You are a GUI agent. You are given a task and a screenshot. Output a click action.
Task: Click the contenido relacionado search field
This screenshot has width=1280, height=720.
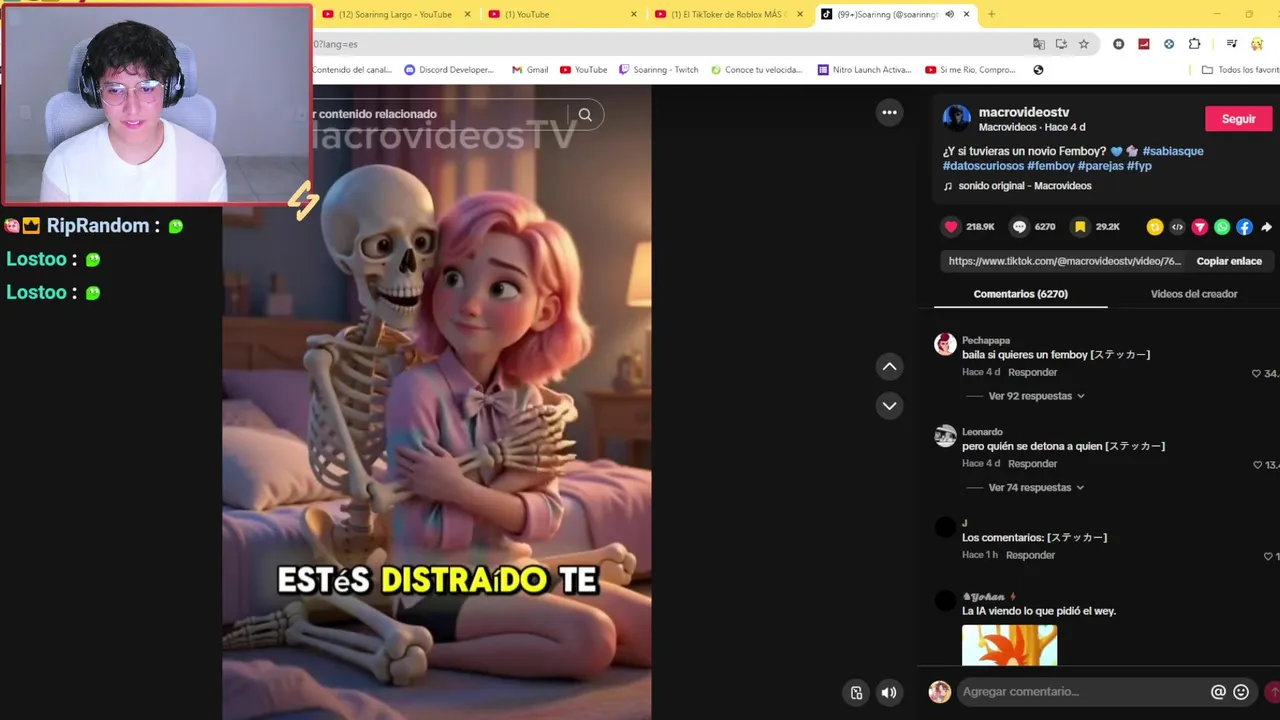coord(440,114)
